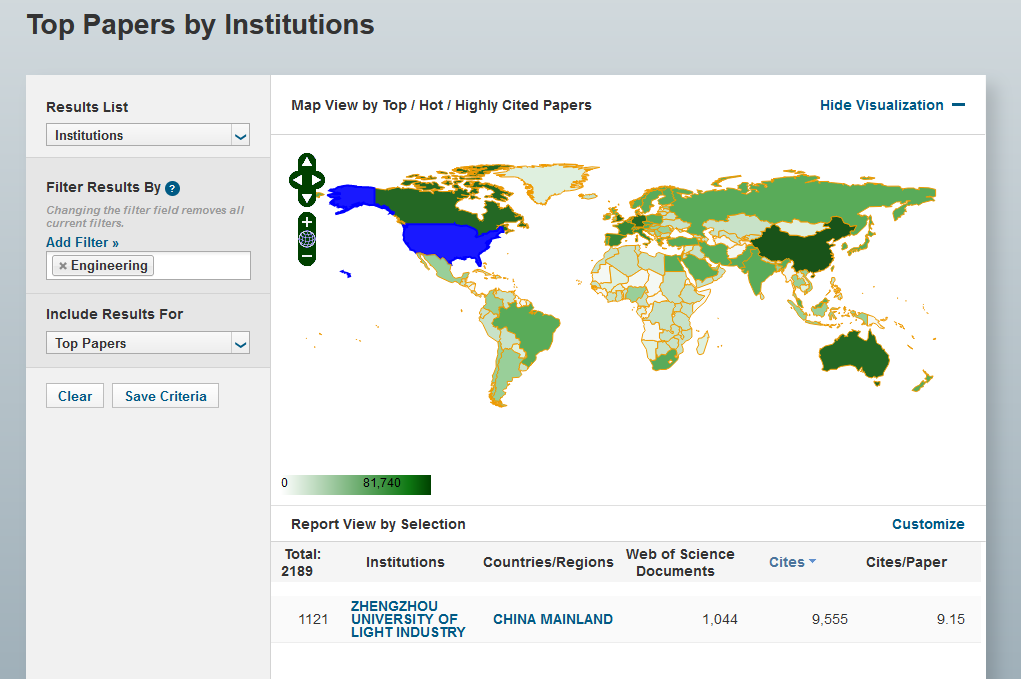1021x679 pixels.
Task: Pan the map up with the arrow
Action: pos(307,162)
